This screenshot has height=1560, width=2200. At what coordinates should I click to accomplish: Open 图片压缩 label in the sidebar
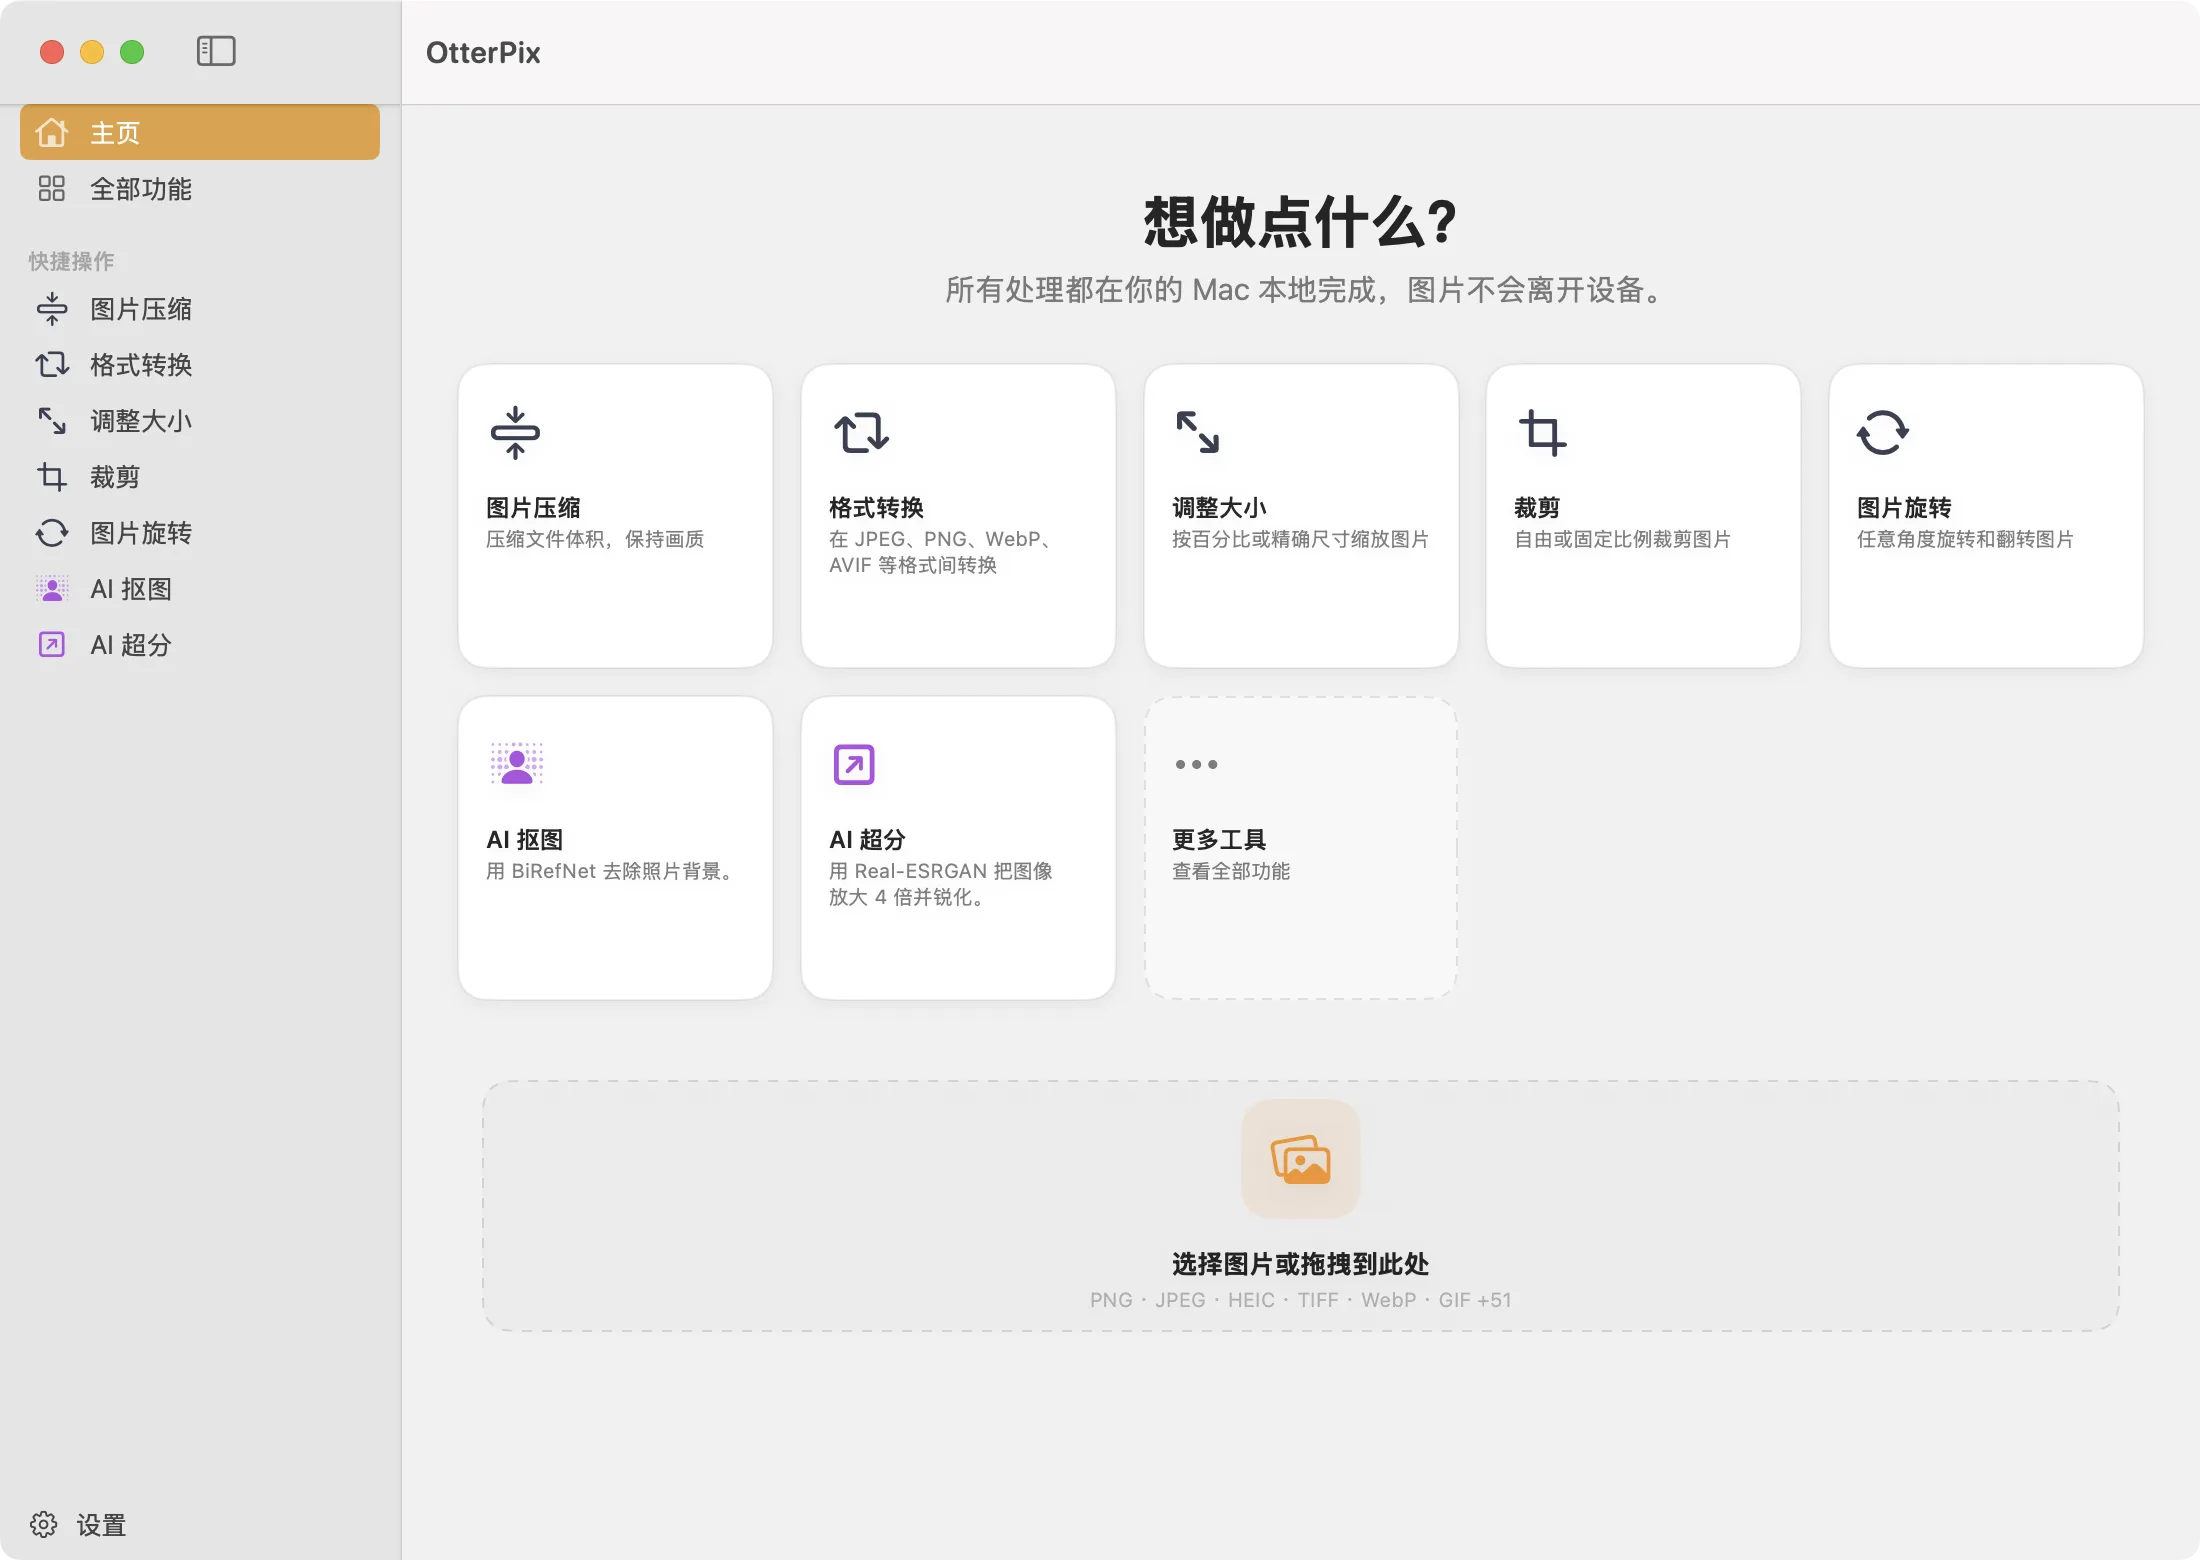pos(141,309)
